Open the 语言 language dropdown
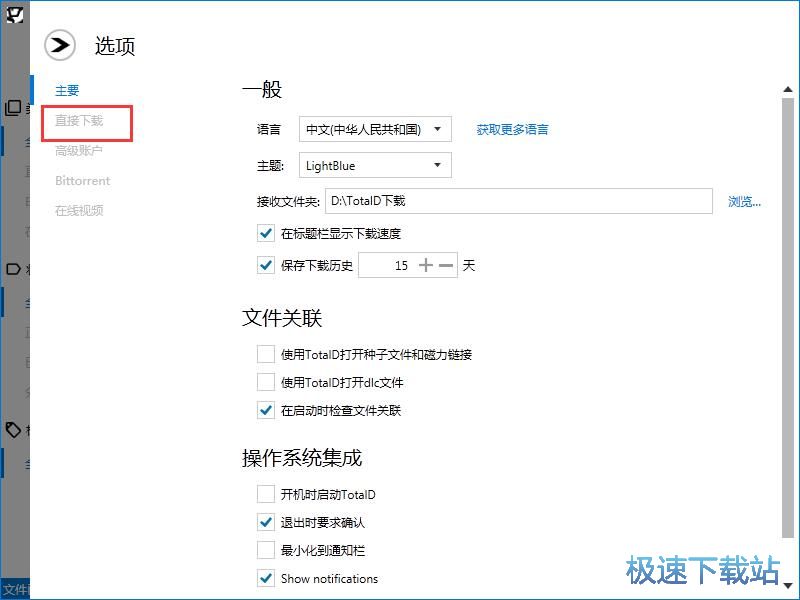This screenshot has width=800, height=600. pos(375,129)
